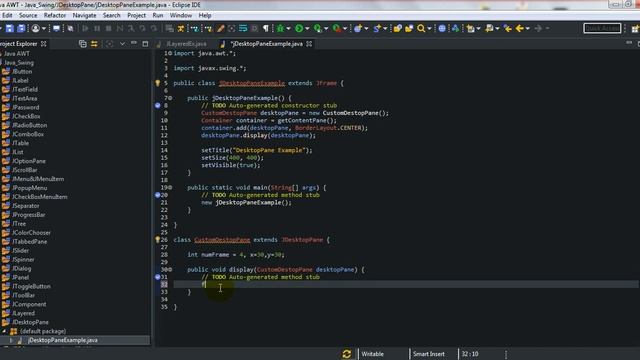Screen dimensions: 640x360
Task: Click the Debug bug icon
Action: click(280, 28)
